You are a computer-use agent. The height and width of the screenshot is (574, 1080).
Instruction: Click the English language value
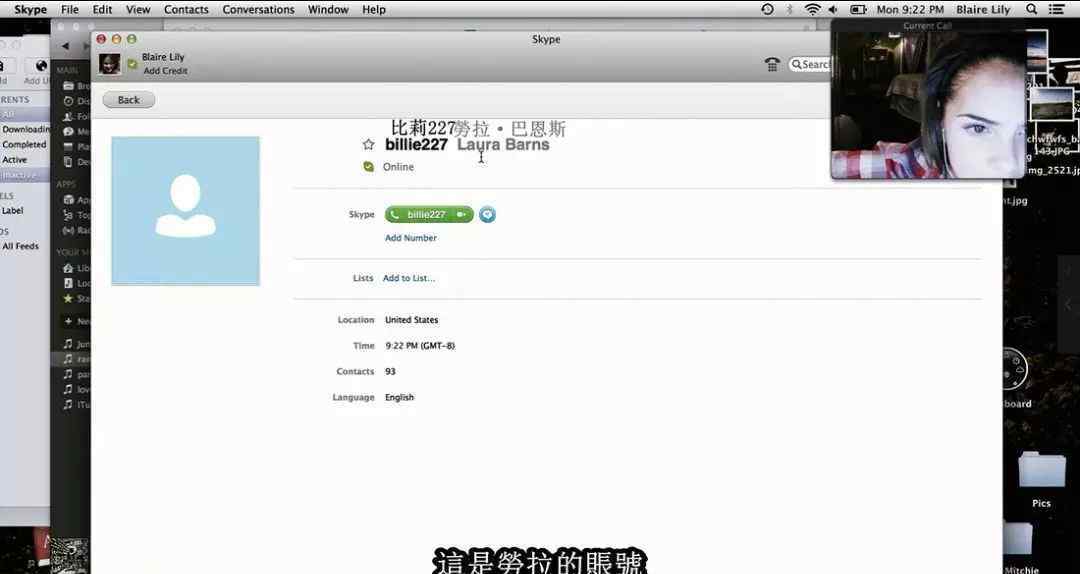click(x=399, y=398)
